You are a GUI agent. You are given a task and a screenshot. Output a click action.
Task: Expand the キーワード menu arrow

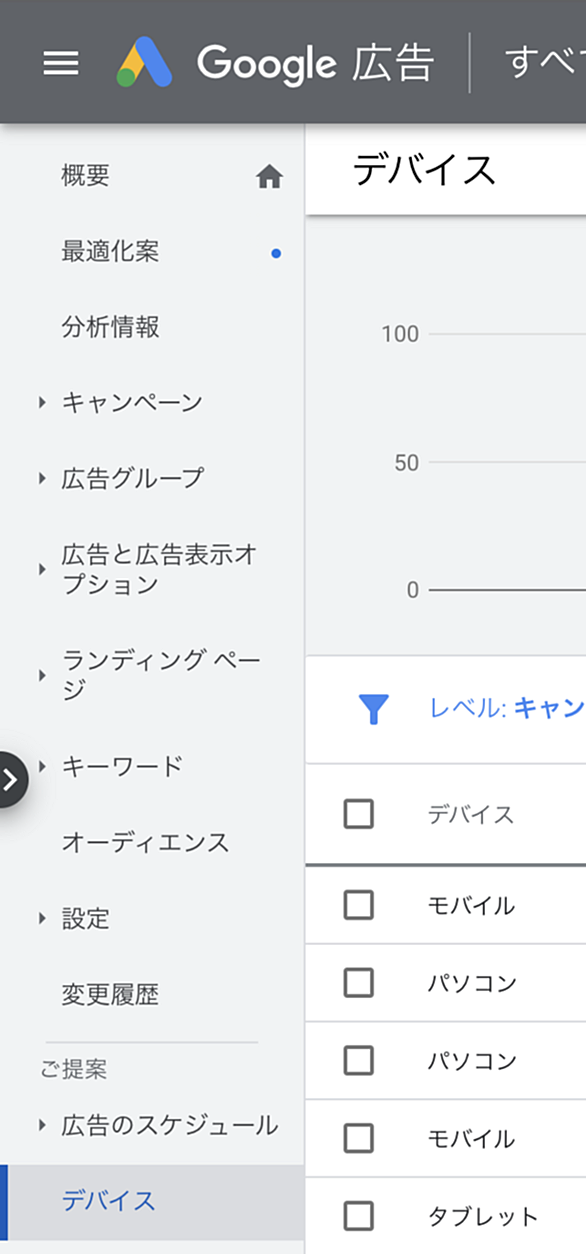pos(42,766)
